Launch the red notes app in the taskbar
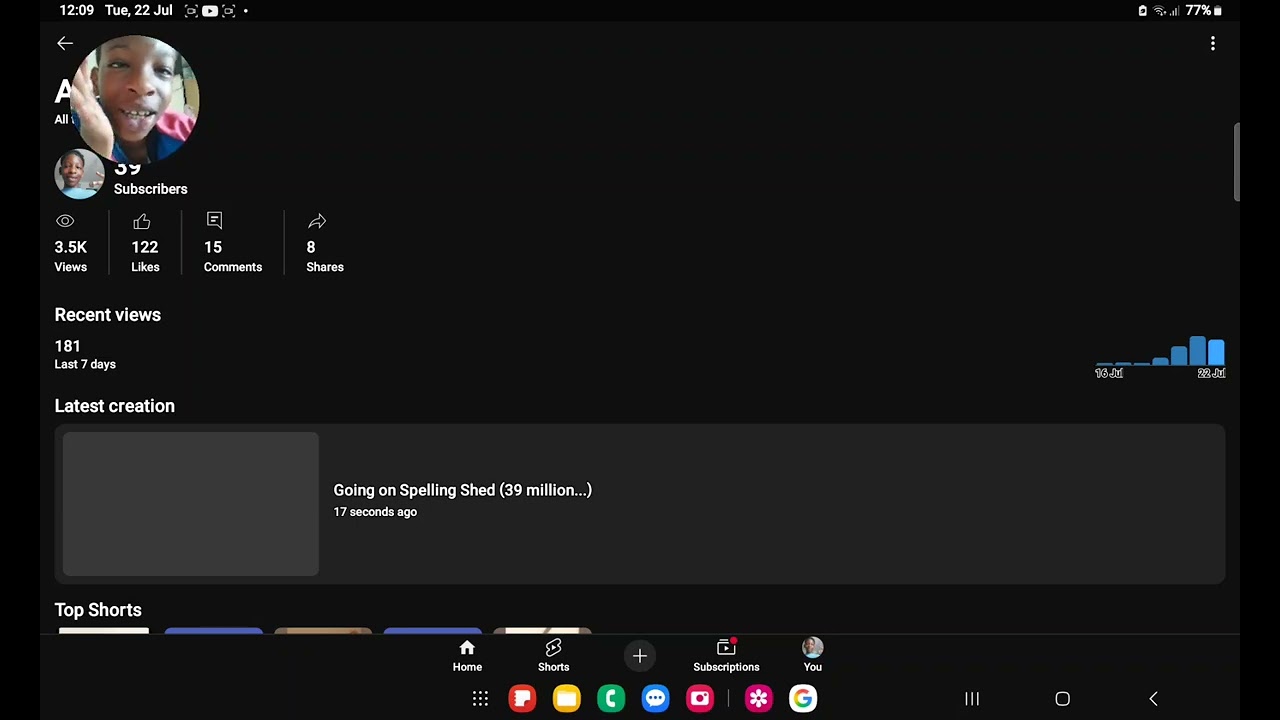The height and width of the screenshot is (720, 1280). point(522,699)
